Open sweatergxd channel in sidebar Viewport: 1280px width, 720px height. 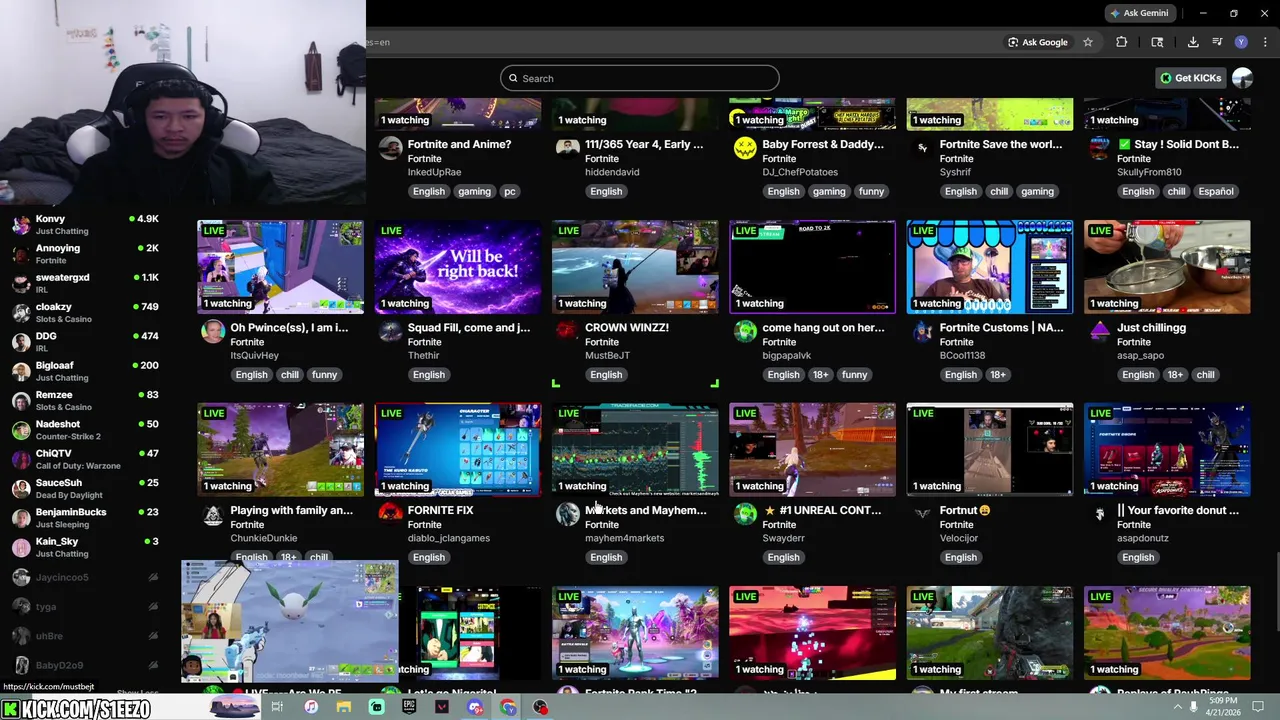pos(85,283)
